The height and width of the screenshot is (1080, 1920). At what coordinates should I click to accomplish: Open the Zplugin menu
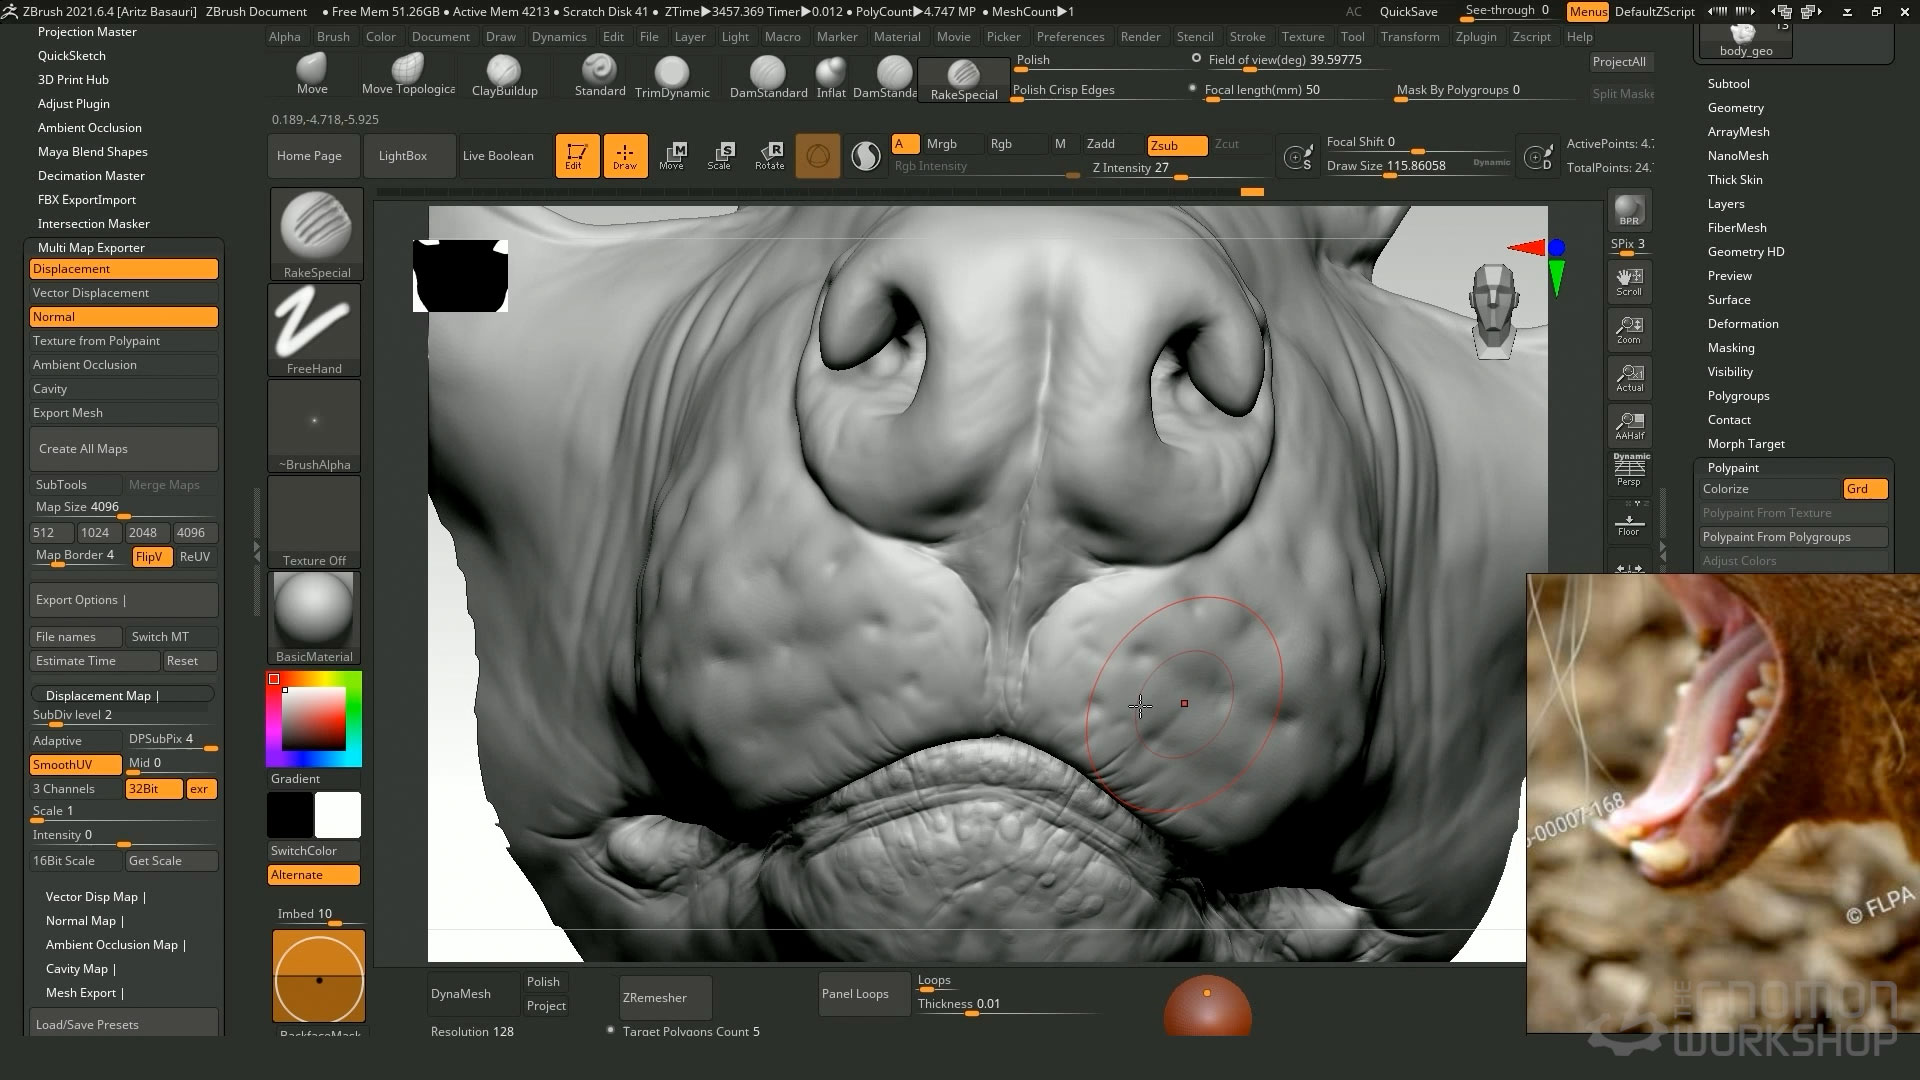[x=1475, y=37]
